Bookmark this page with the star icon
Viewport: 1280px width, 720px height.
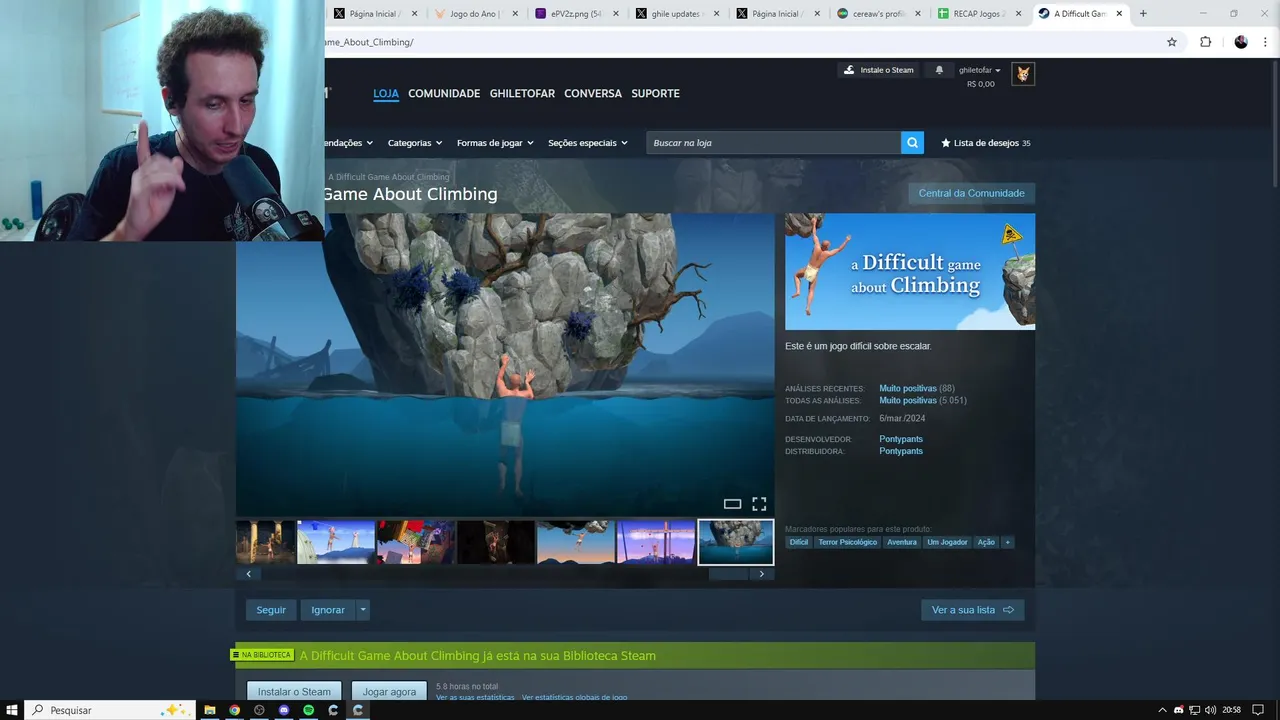pyautogui.click(x=1172, y=42)
